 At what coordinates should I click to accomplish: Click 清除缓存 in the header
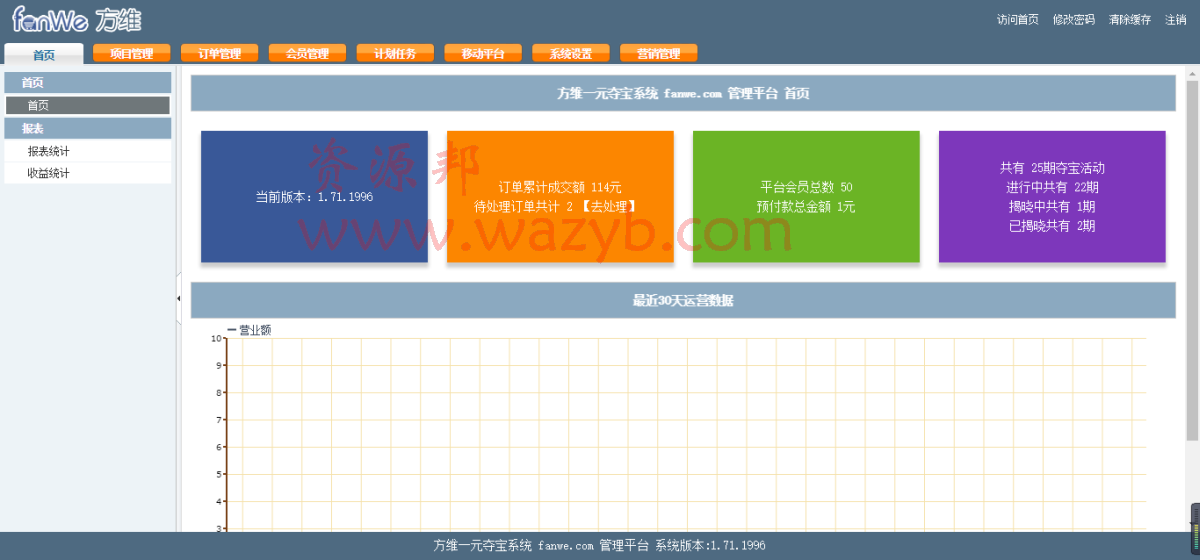(x=1130, y=20)
